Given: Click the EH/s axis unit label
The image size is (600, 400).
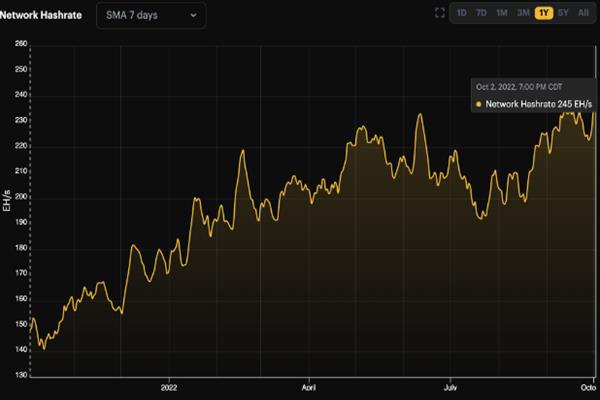Looking at the screenshot, I should pos(7,200).
